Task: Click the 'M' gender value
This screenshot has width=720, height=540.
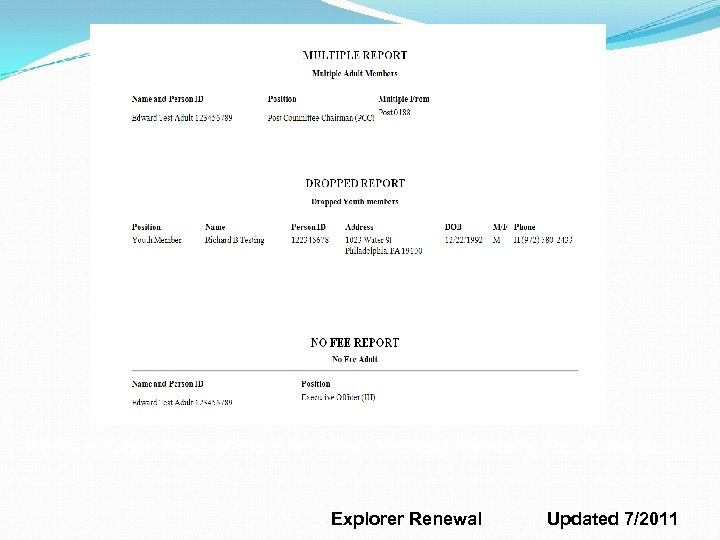Action: click(496, 240)
